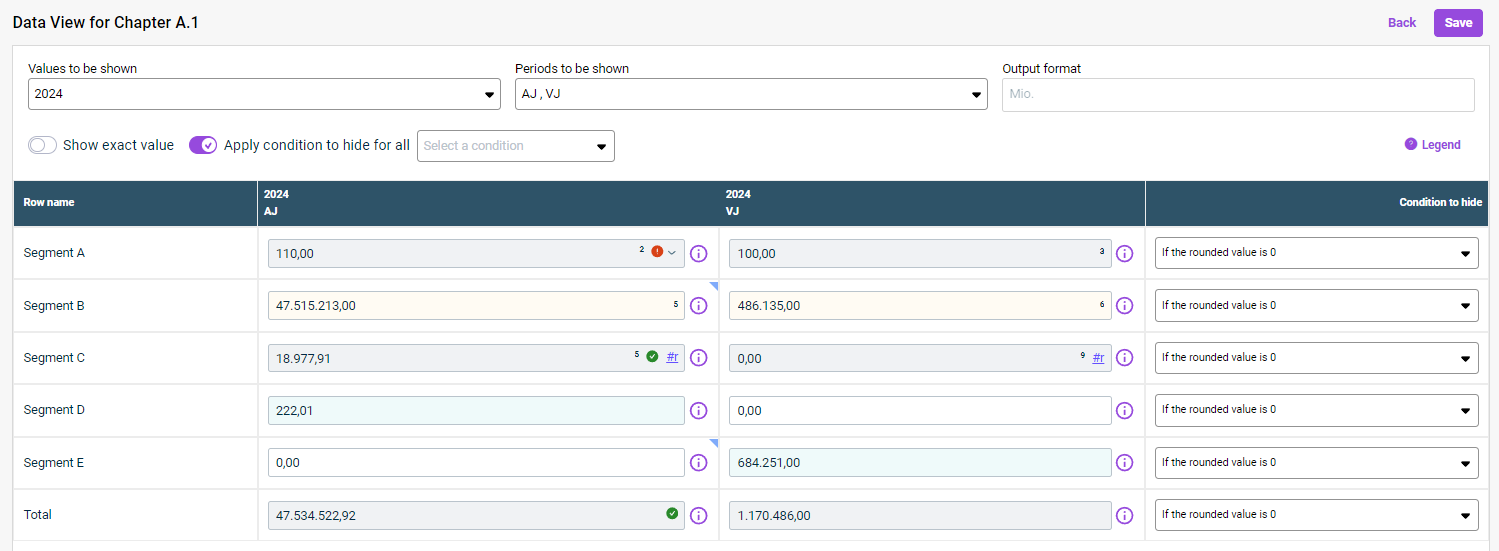
Task: Click the info icon for Segment B AJ
Action: 699,306
